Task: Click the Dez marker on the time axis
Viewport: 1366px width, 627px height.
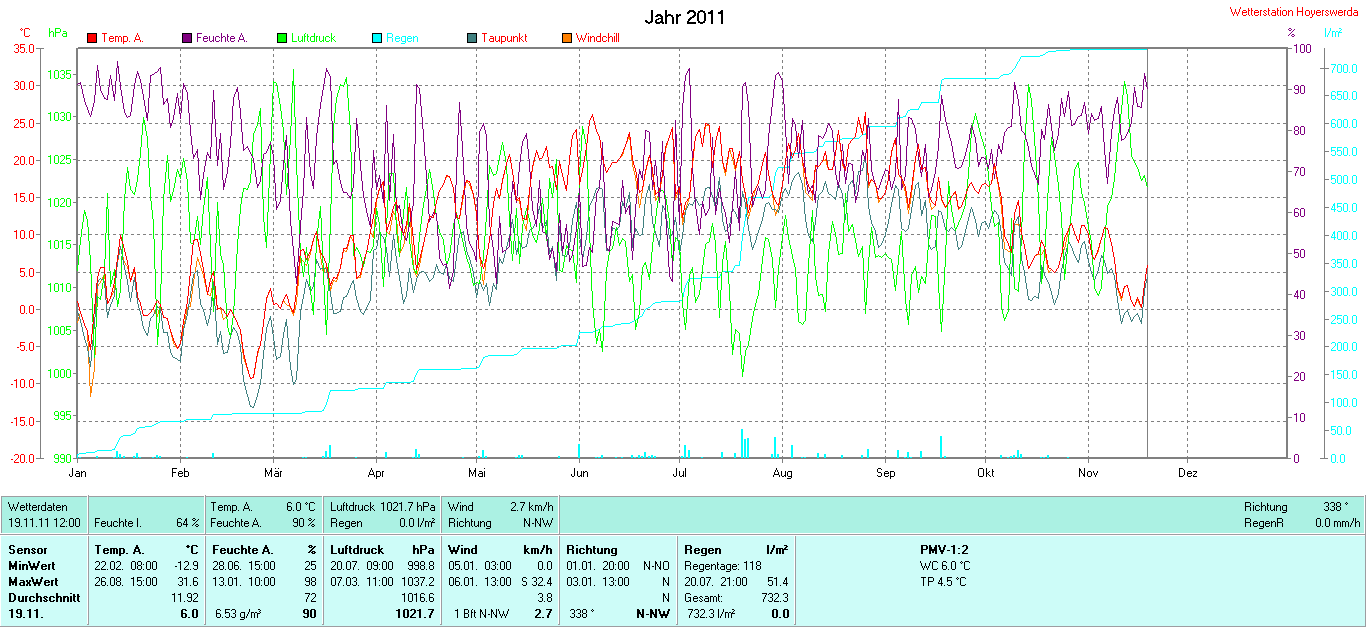Action: point(1187,473)
